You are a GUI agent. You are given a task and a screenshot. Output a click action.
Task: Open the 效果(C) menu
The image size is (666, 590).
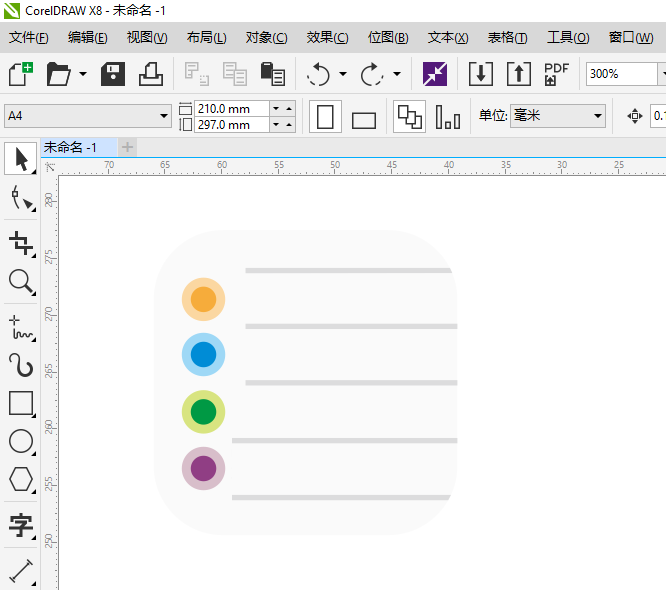pos(327,38)
